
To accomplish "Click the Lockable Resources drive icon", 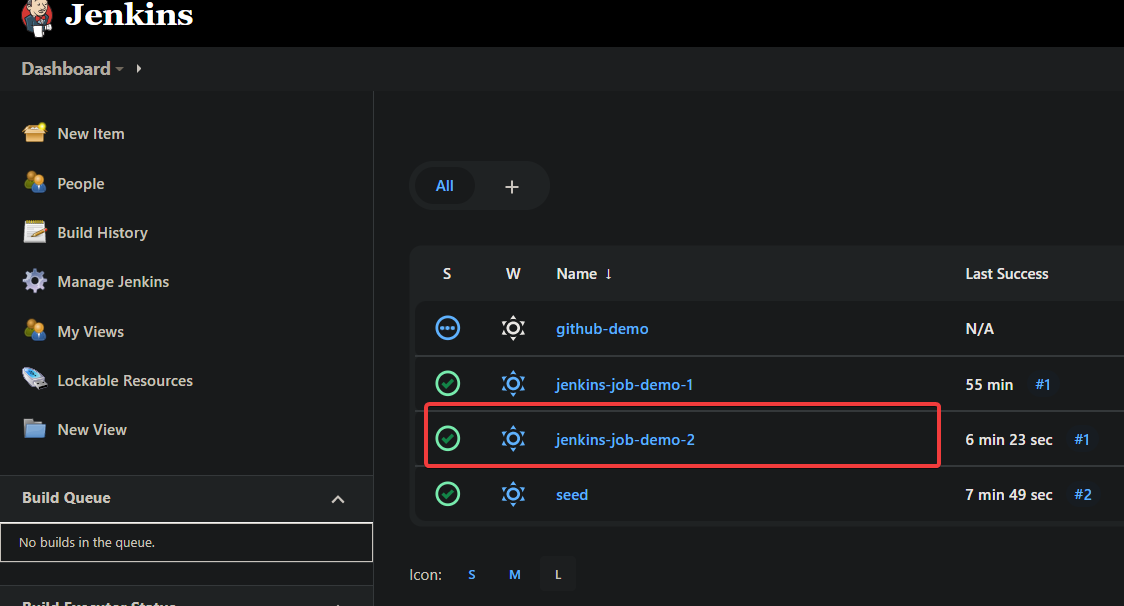I will tap(34, 379).
